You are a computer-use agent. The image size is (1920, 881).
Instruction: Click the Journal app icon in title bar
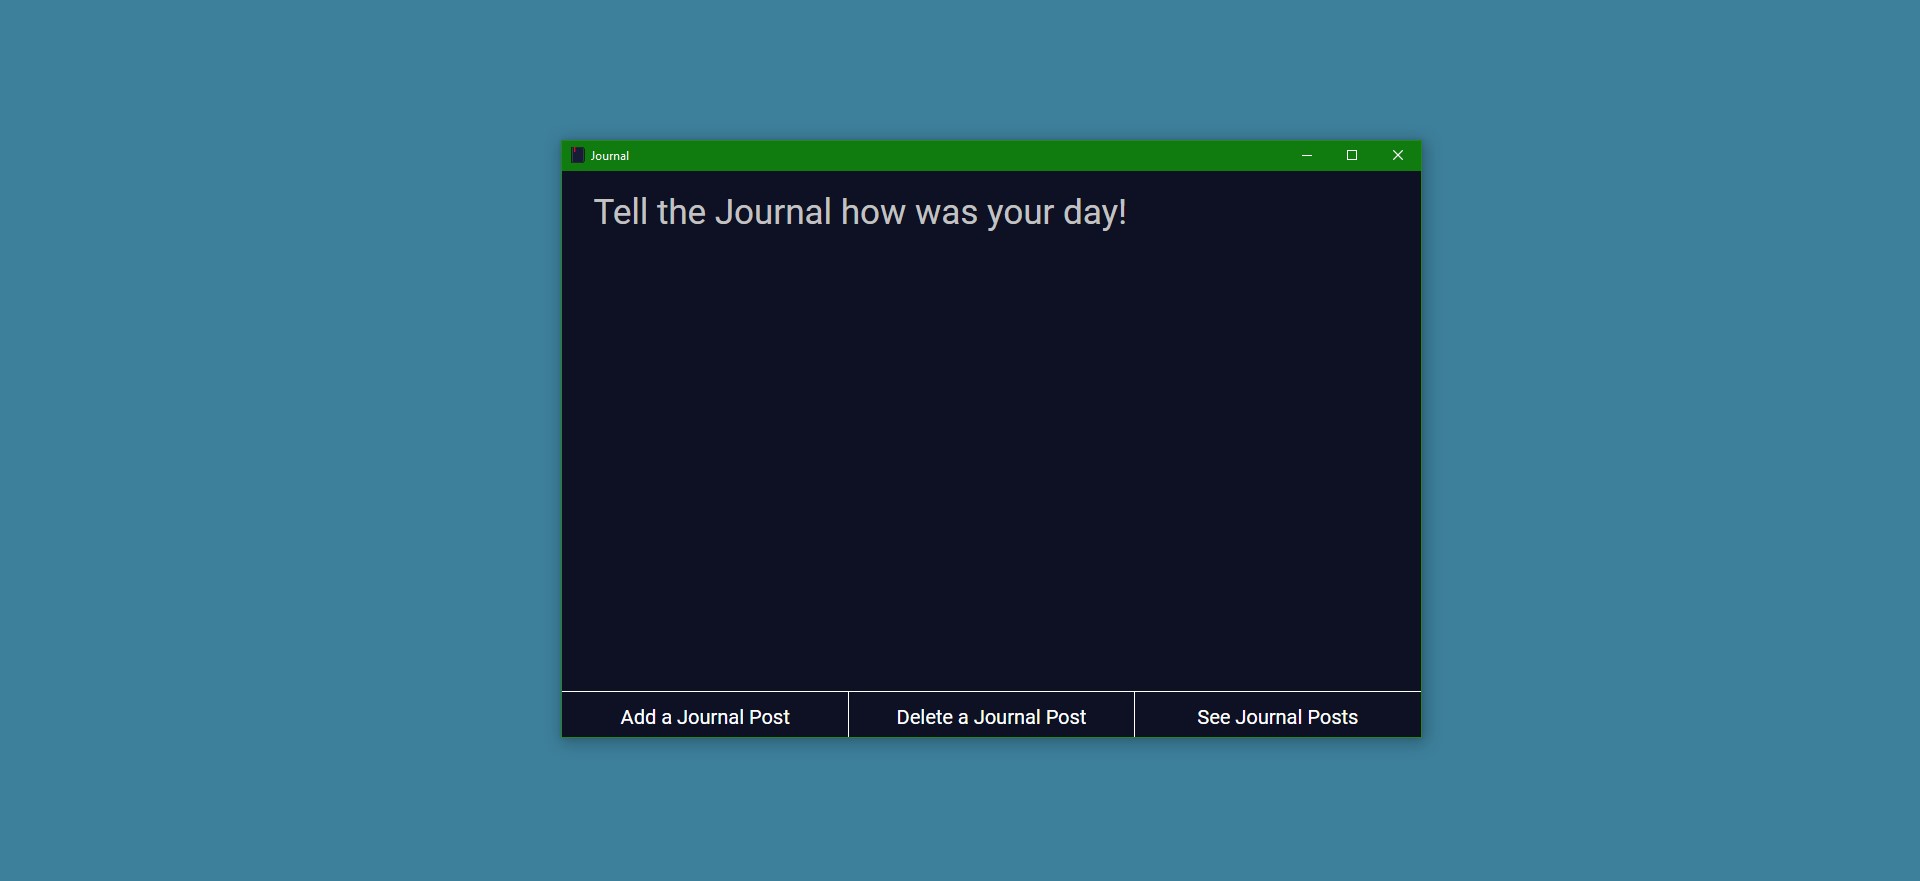(x=577, y=155)
